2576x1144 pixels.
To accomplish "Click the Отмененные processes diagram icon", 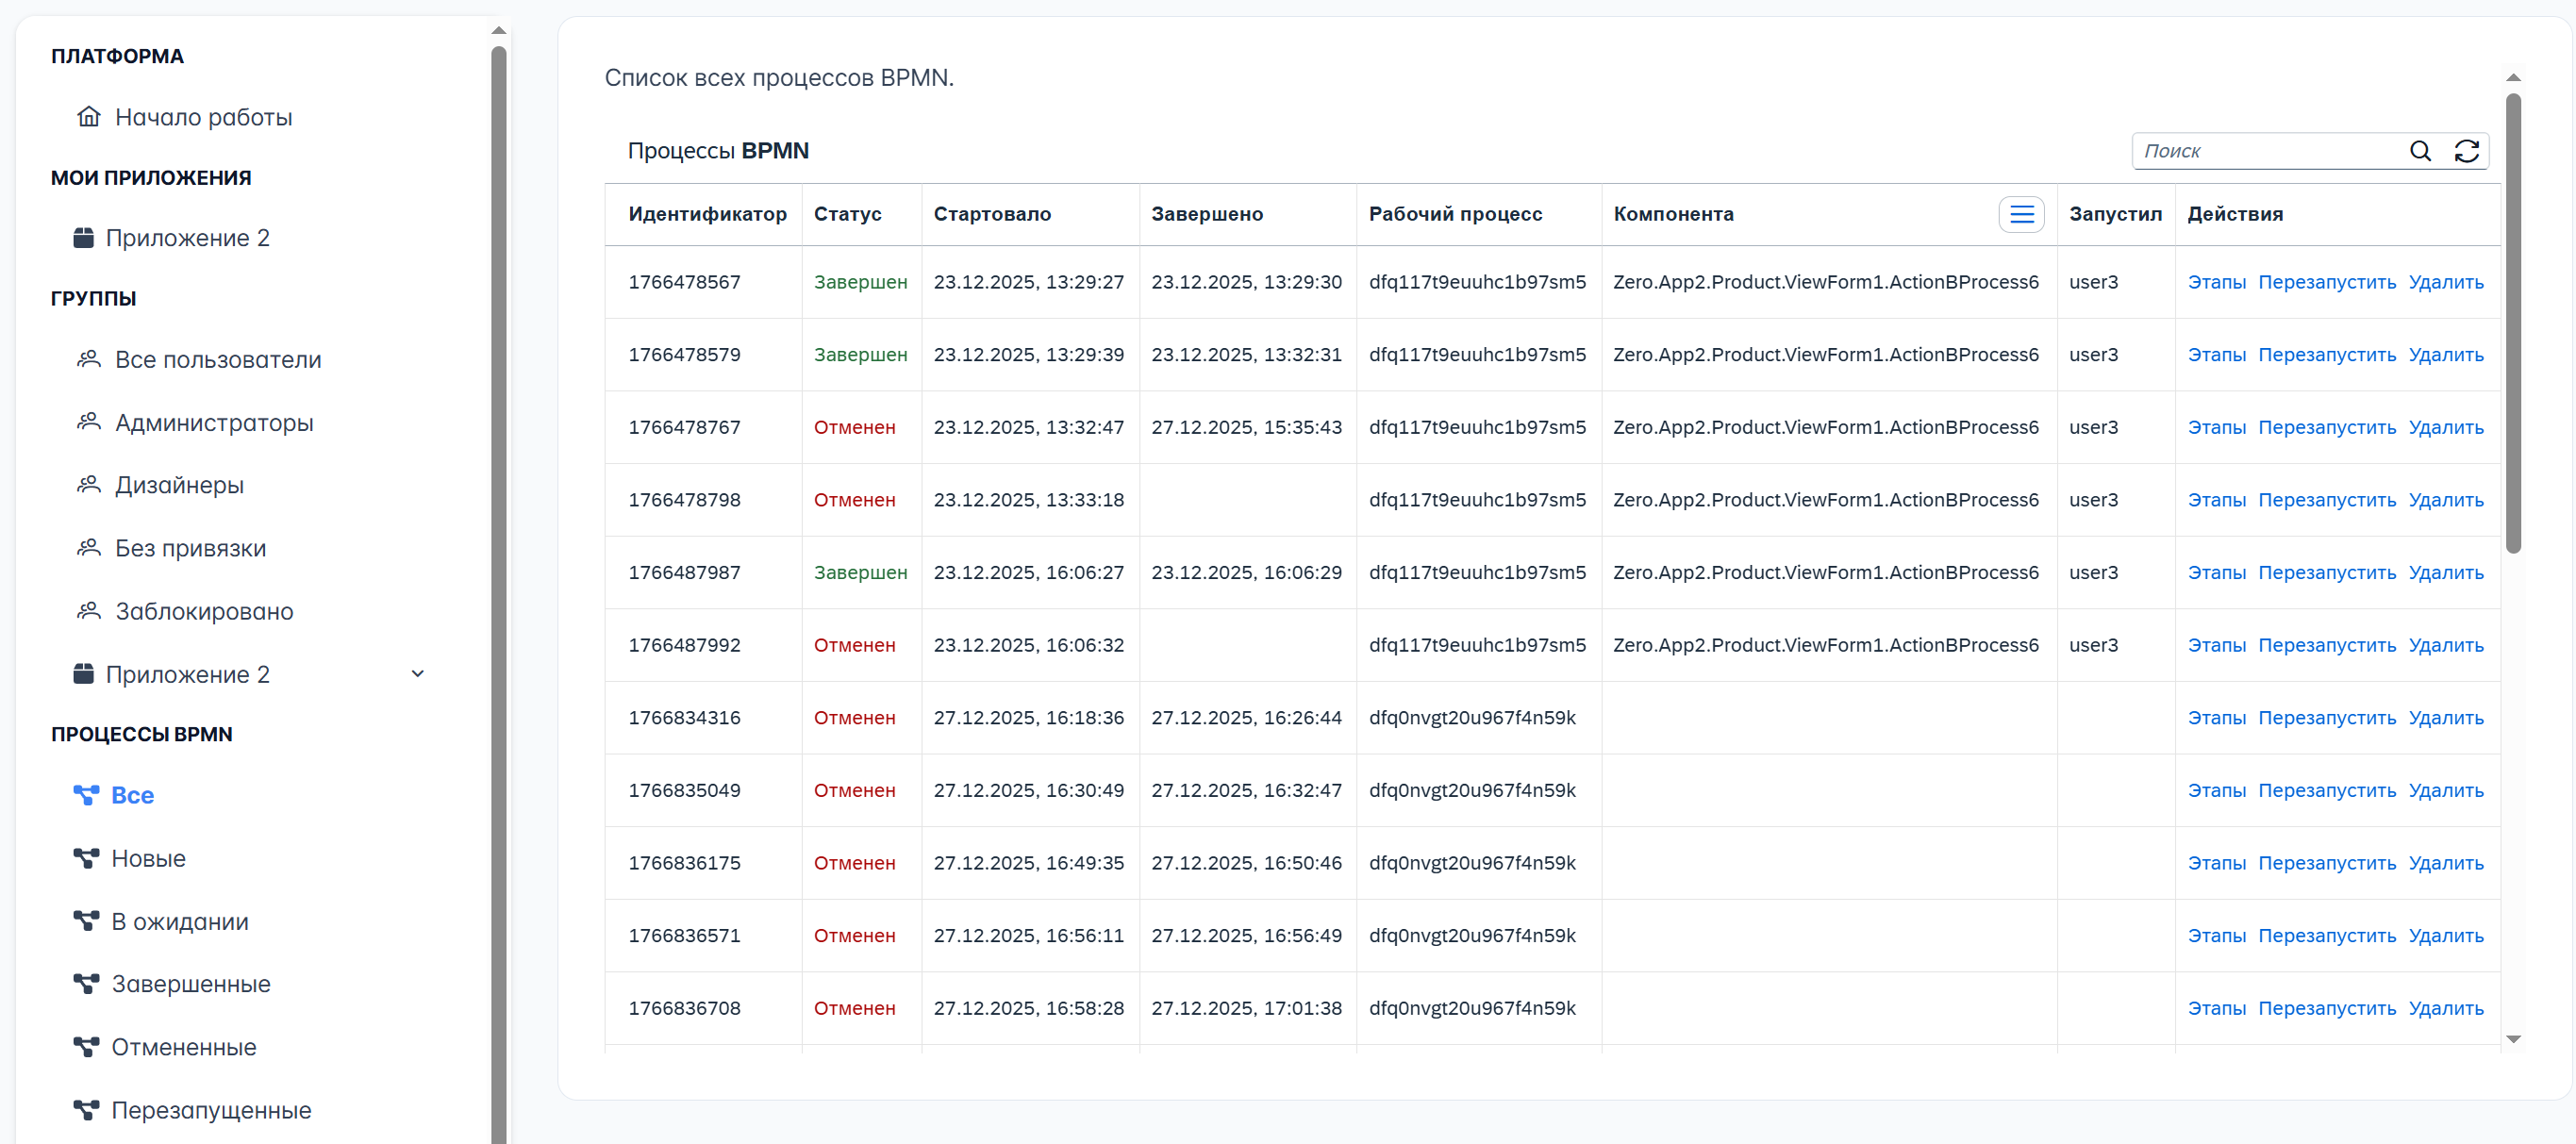I will (x=86, y=1047).
